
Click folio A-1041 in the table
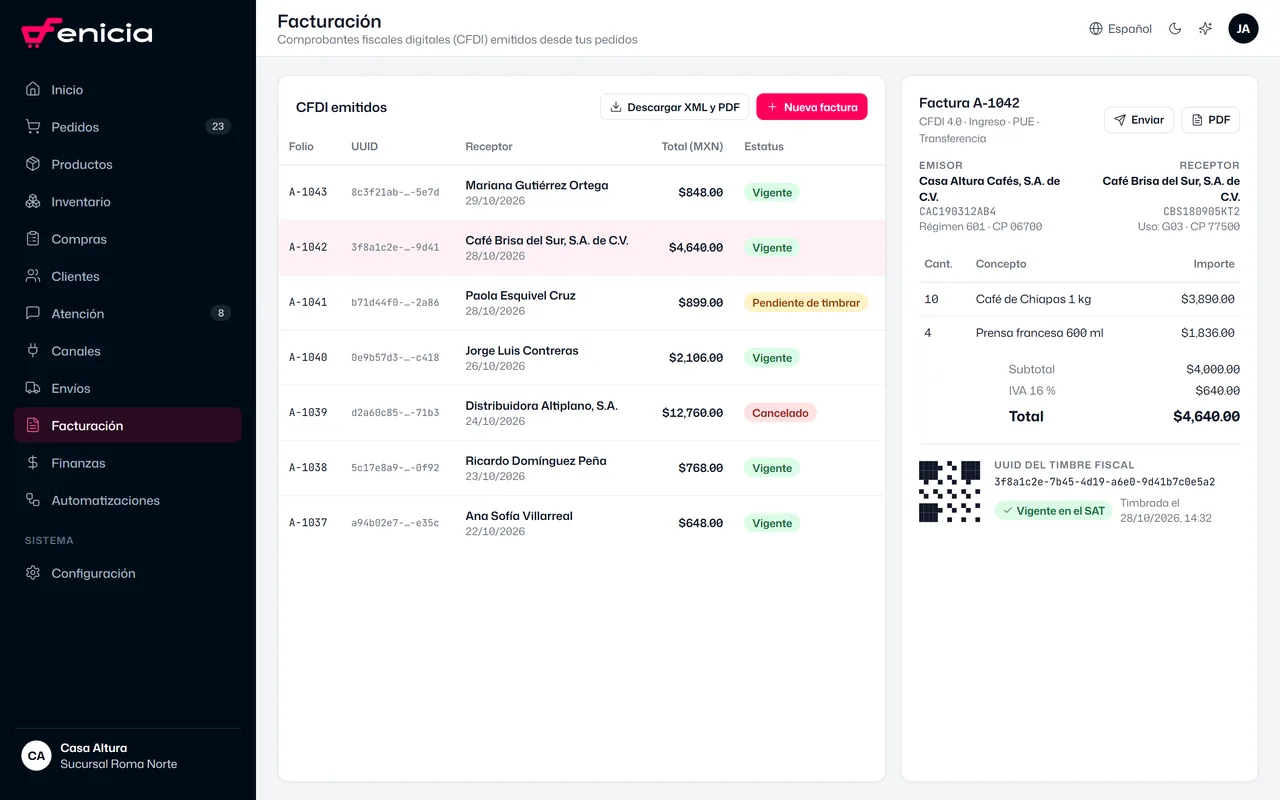tap(308, 302)
